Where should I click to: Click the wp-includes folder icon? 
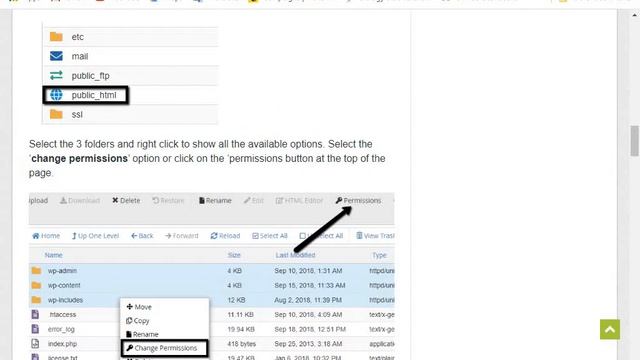(x=36, y=300)
